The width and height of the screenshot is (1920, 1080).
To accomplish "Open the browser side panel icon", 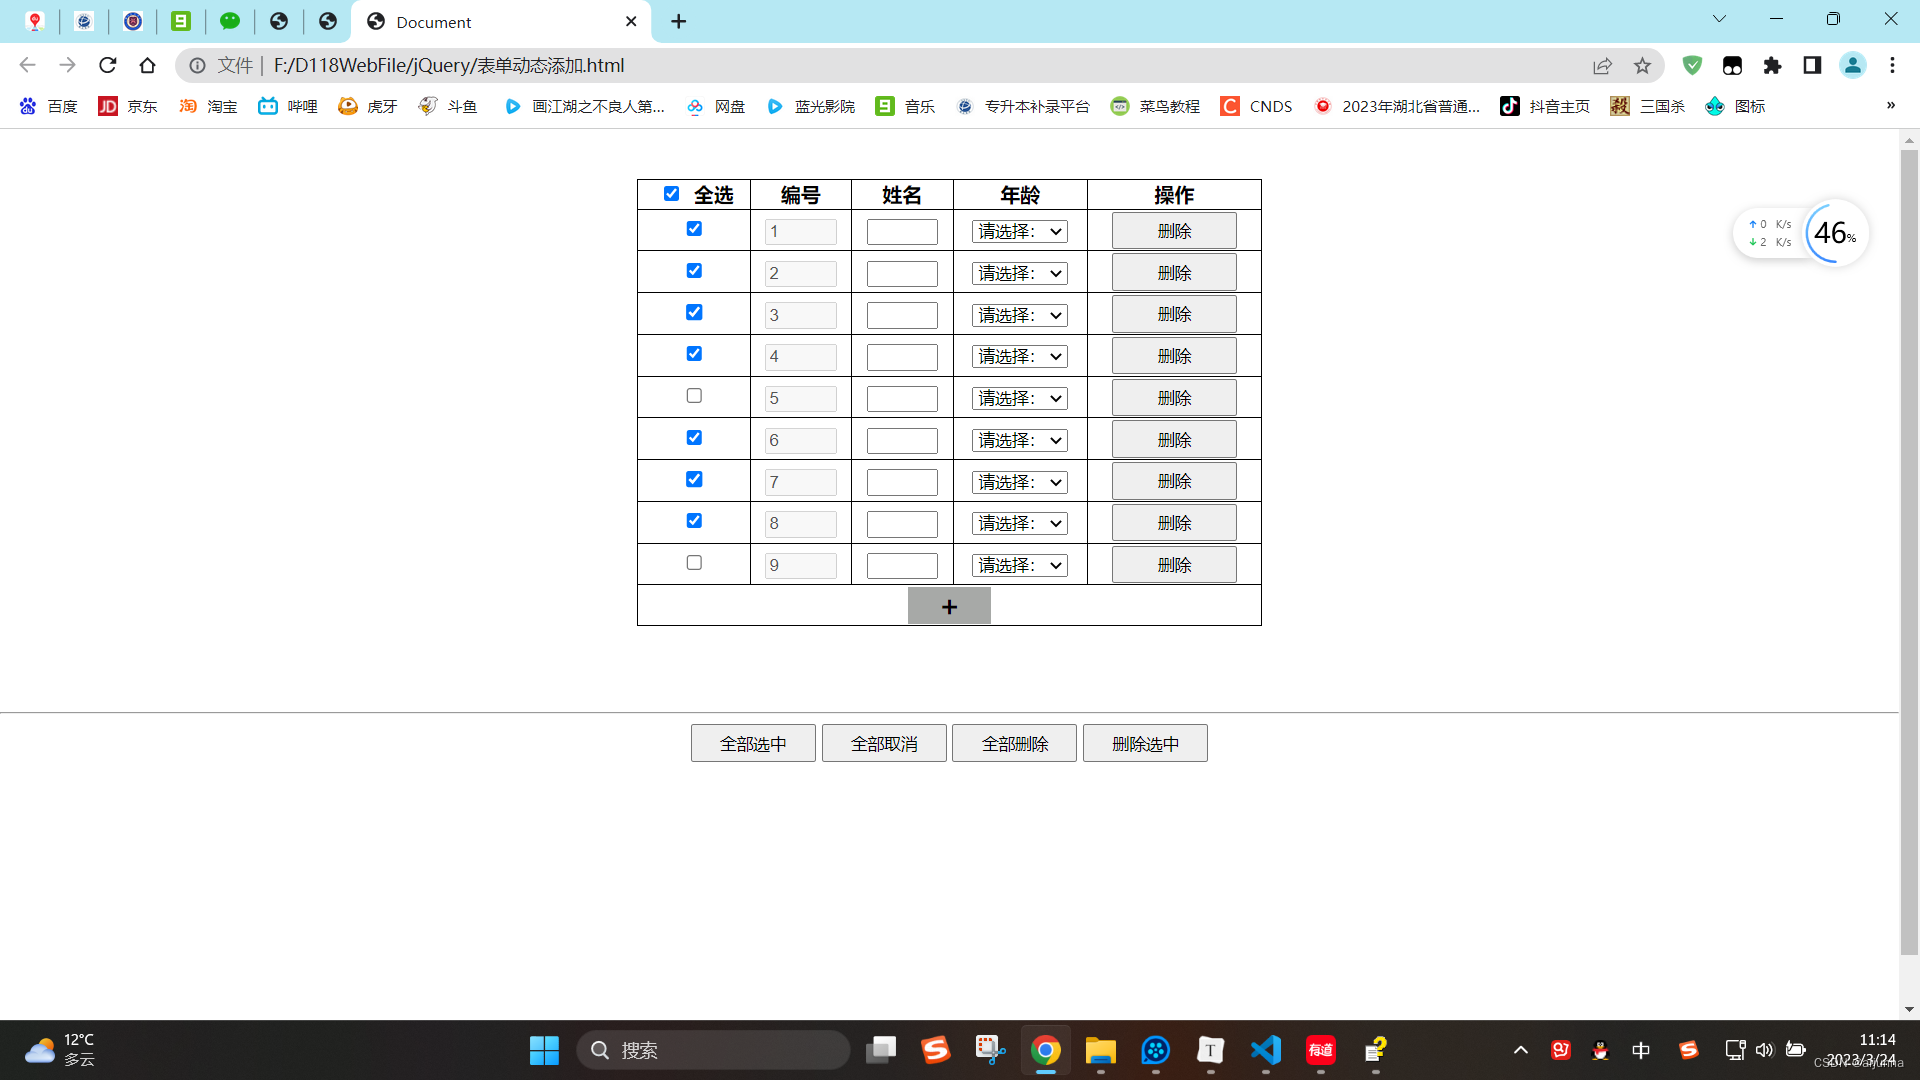I will [1812, 65].
